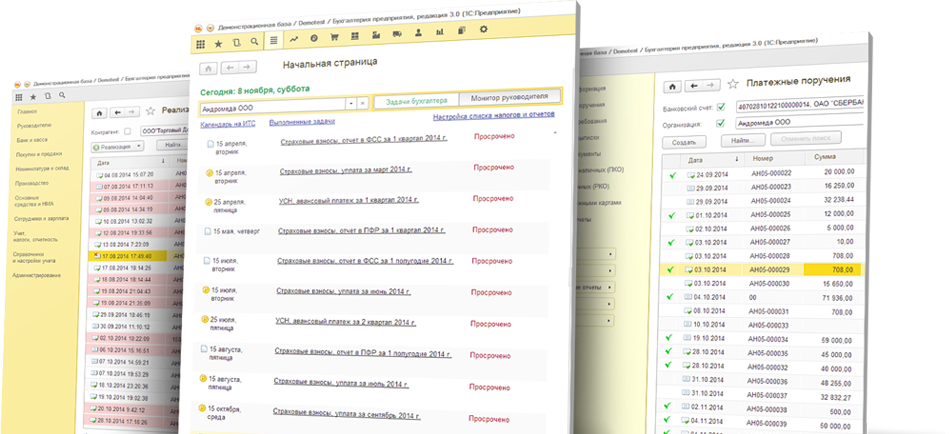Open the settings gear icon in toolbar
Image resolution: width=952 pixels, height=434 pixels.
(484, 31)
